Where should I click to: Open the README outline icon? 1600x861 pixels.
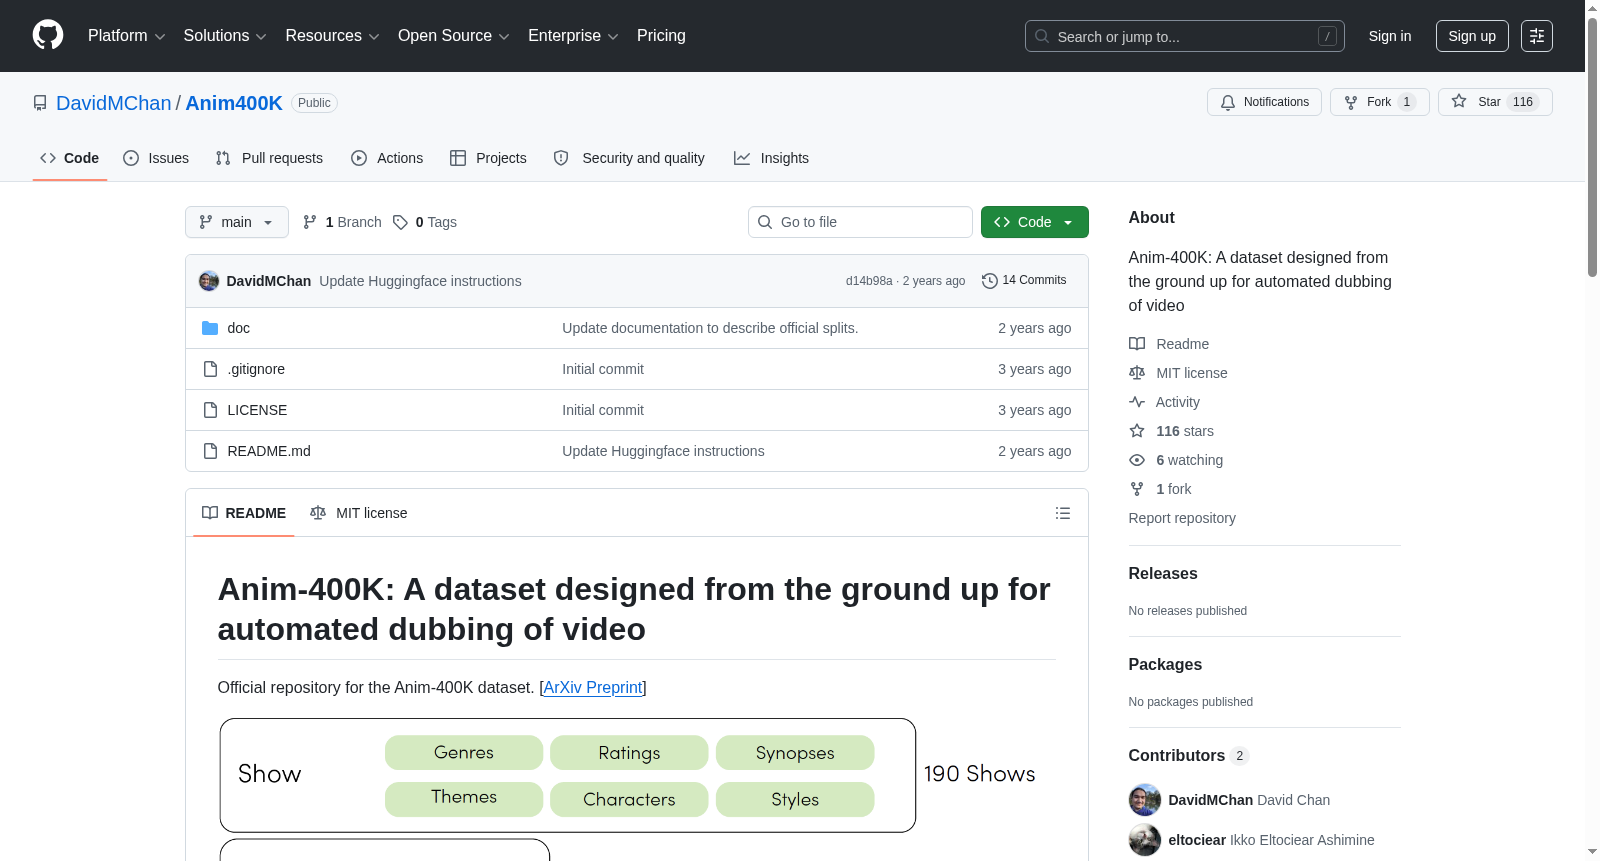(x=1063, y=513)
